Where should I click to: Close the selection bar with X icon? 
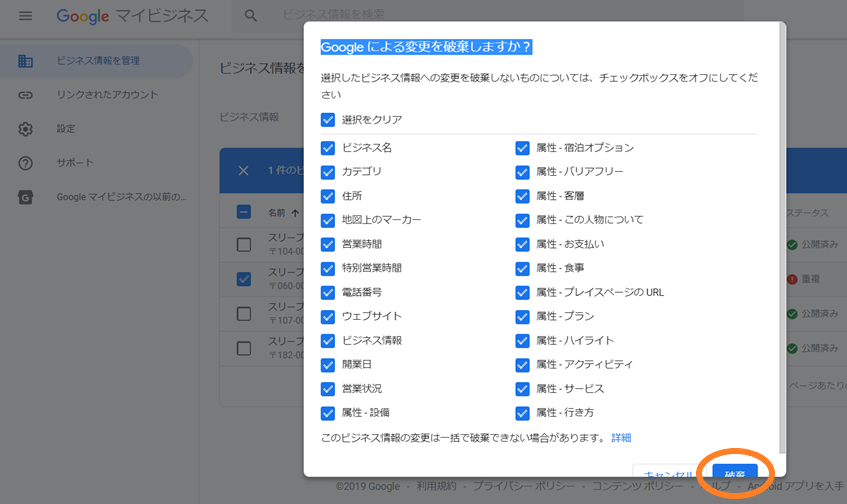point(244,171)
